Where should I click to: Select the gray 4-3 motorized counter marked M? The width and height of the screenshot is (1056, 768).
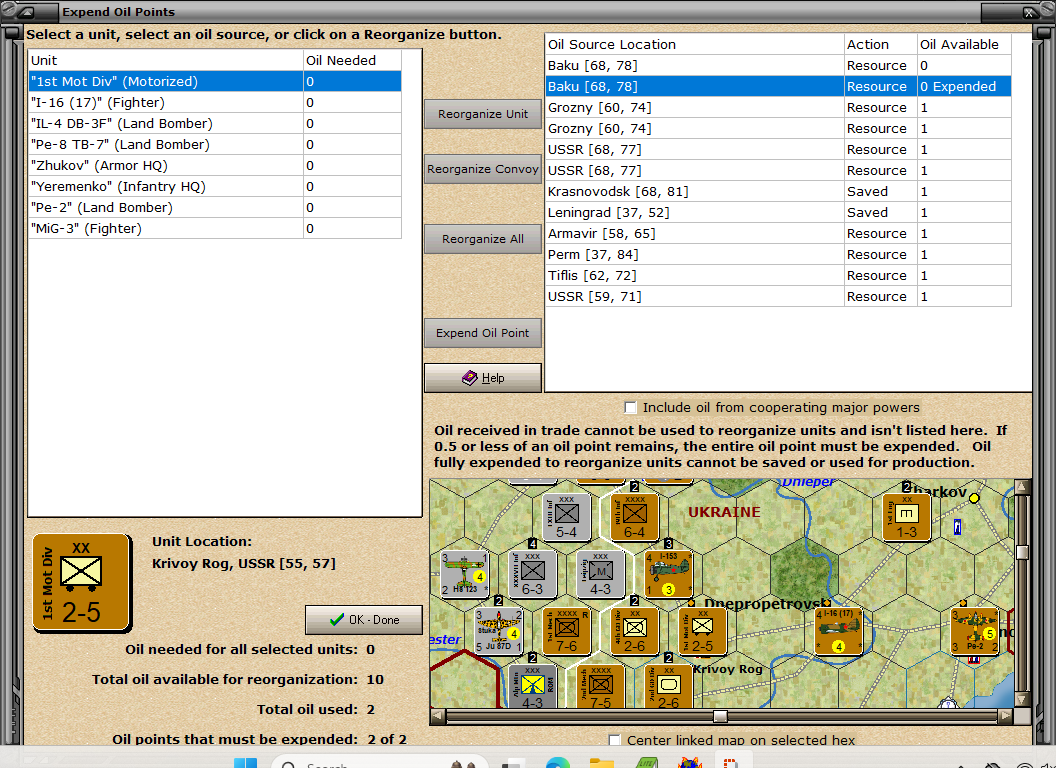click(601, 574)
